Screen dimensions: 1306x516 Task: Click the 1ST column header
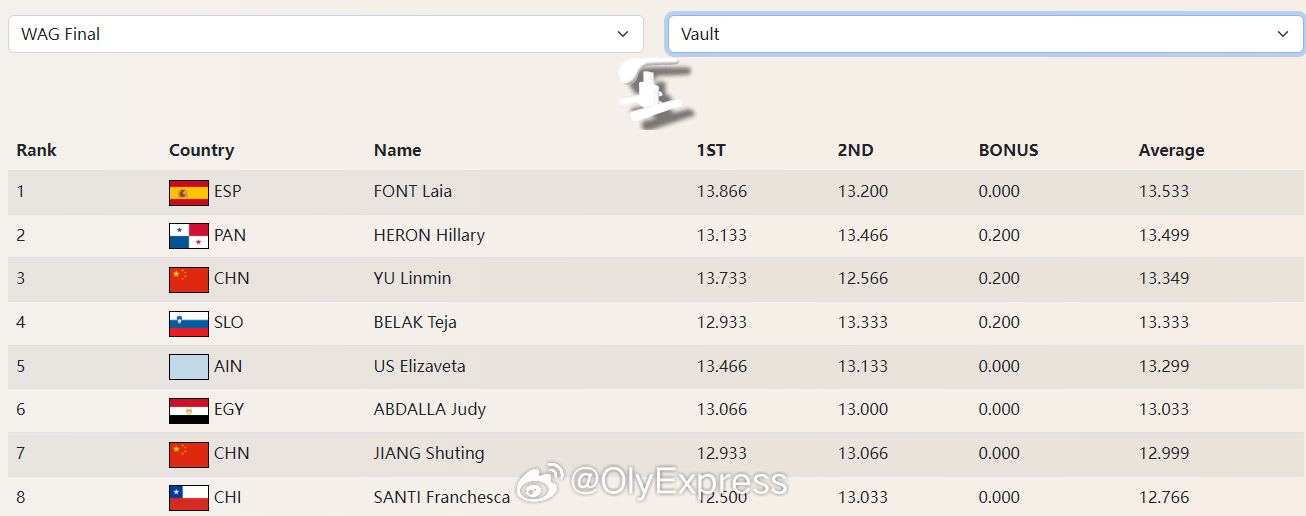coord(711,150)
